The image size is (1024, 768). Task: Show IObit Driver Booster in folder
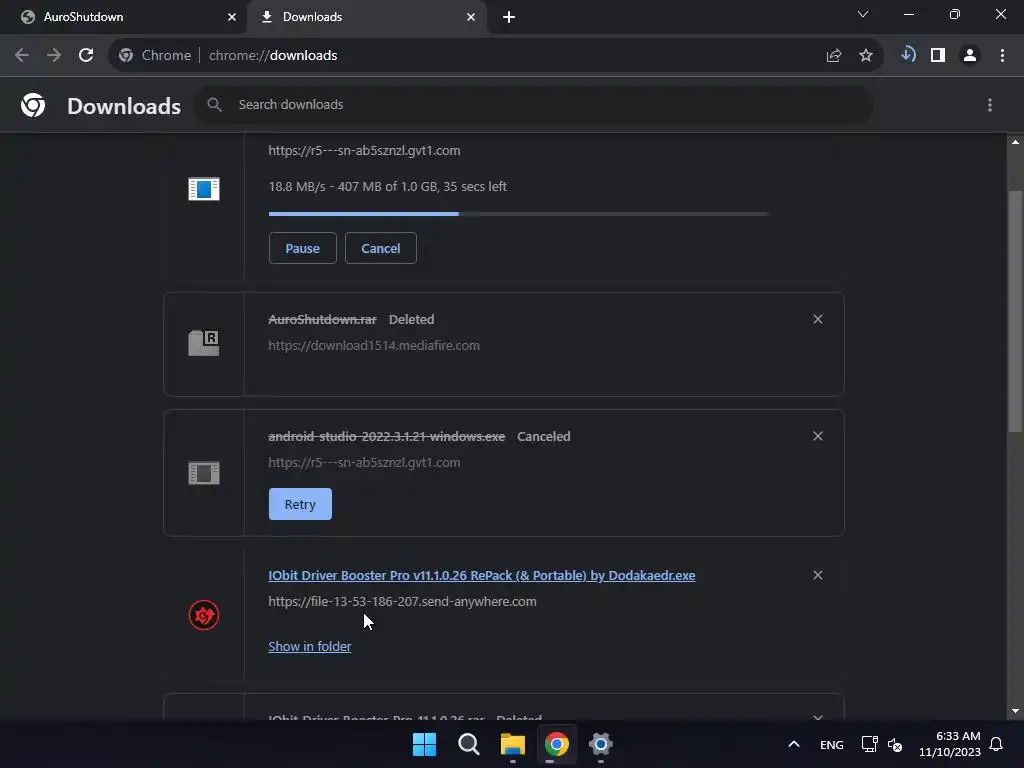(x=310, y=647)
